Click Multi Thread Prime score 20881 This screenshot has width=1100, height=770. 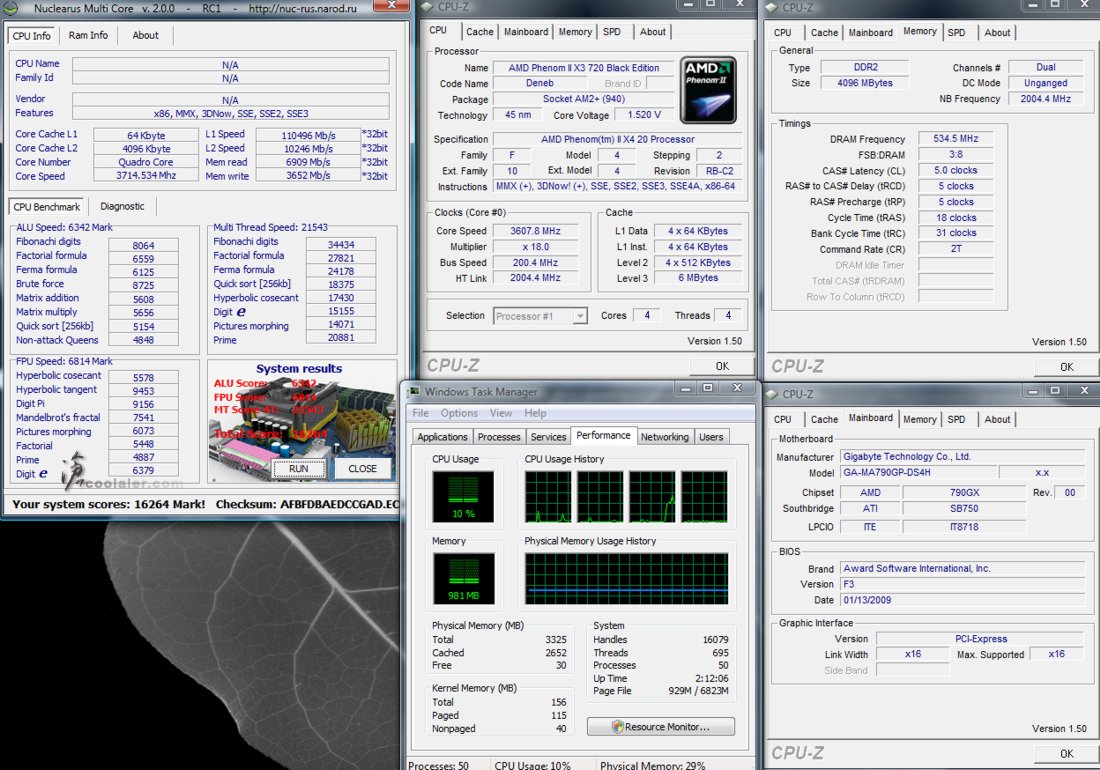coord(341,337)
